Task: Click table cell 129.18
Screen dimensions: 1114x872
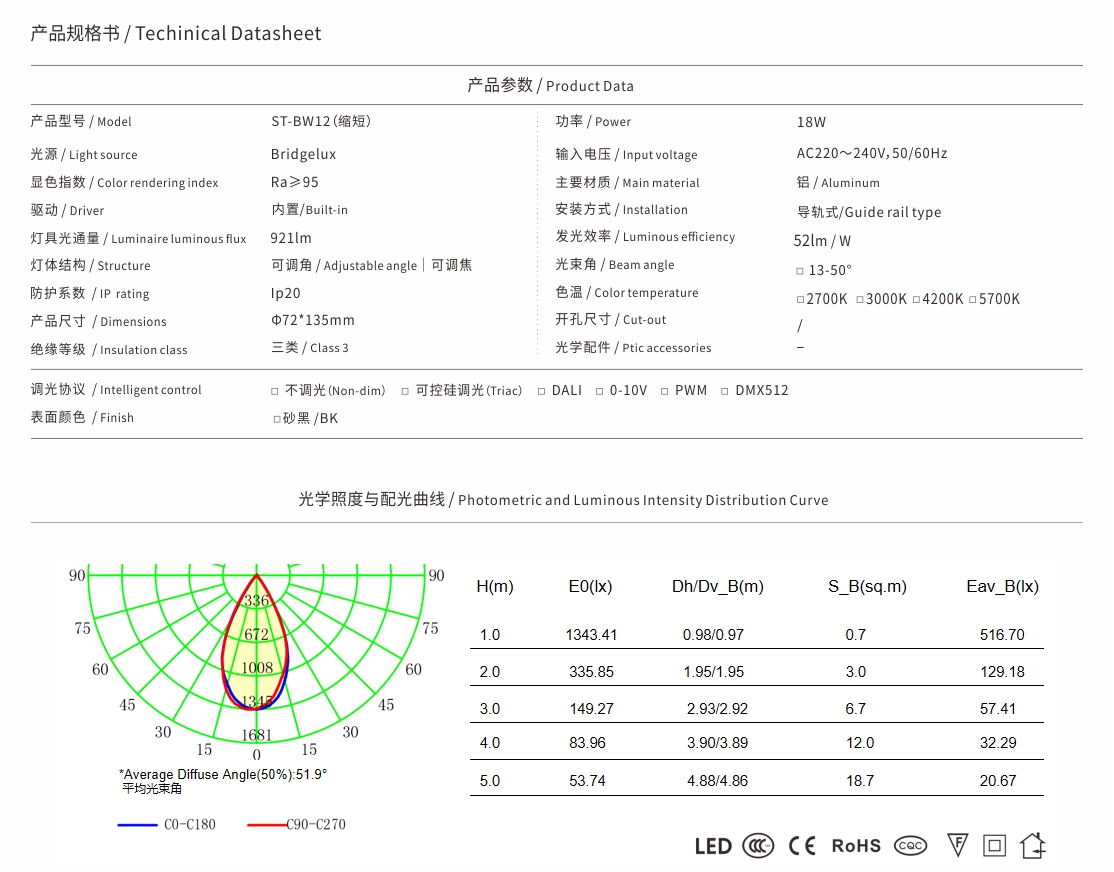Action: pos(1002,672)
